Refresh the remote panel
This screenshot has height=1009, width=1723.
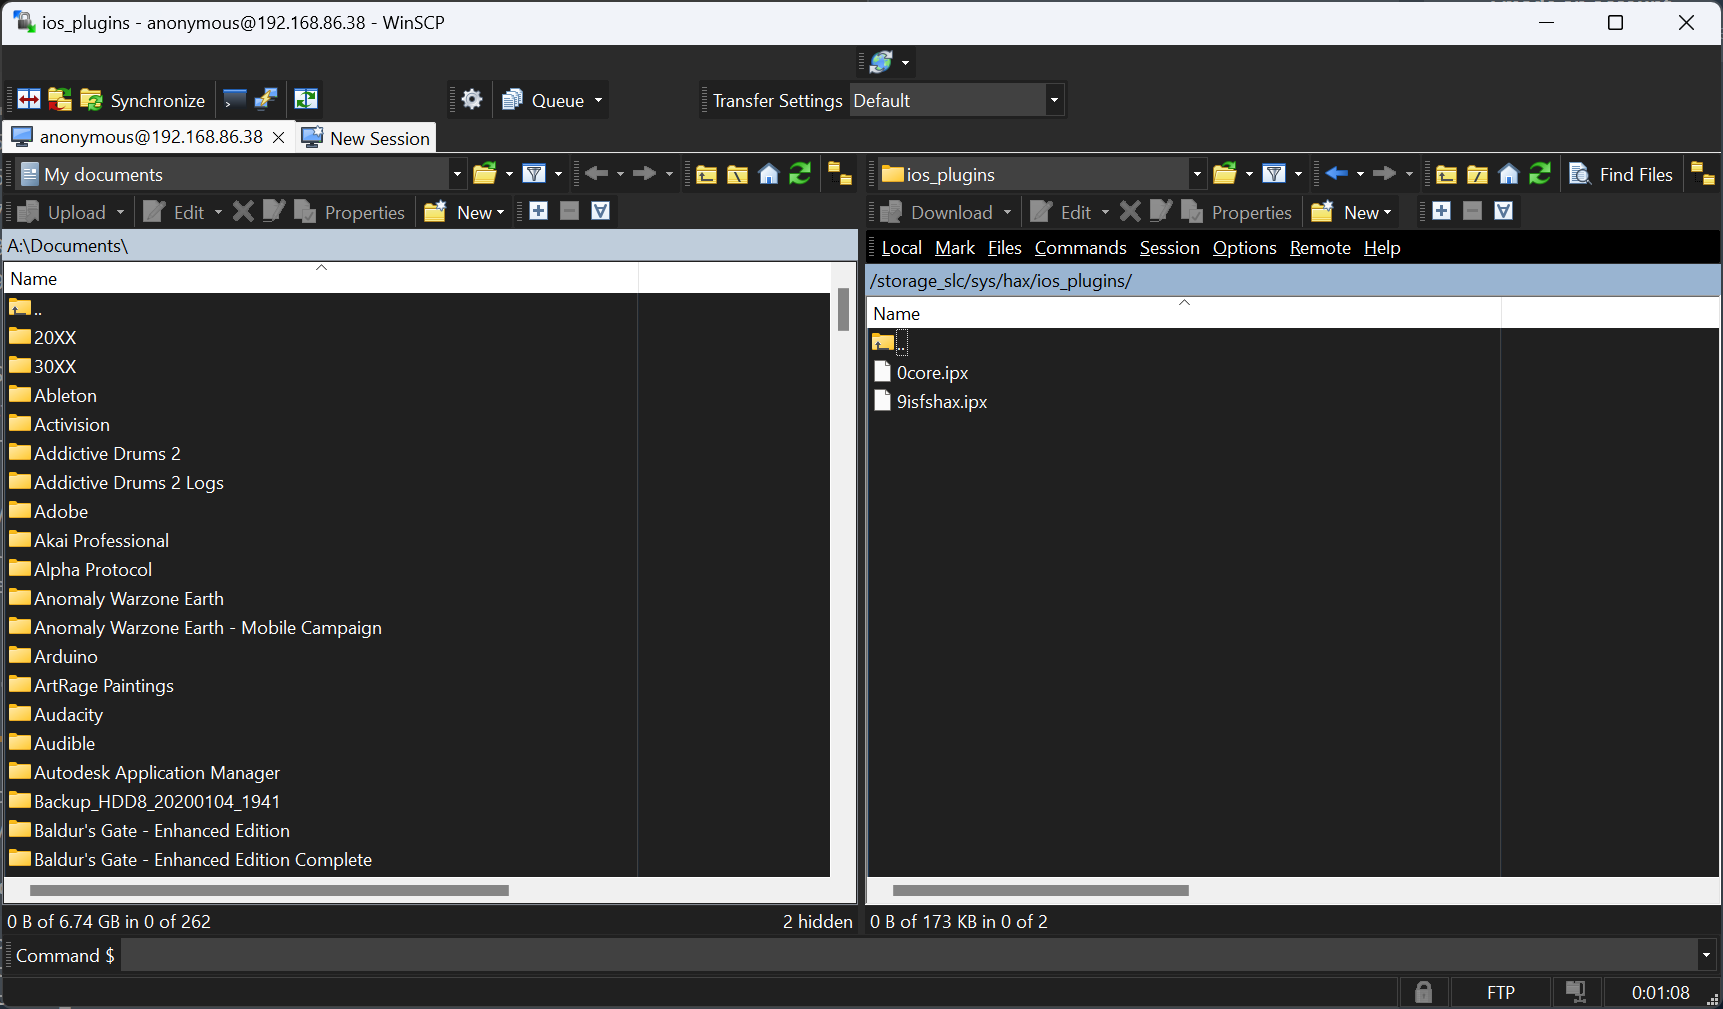pos(1540,174)
